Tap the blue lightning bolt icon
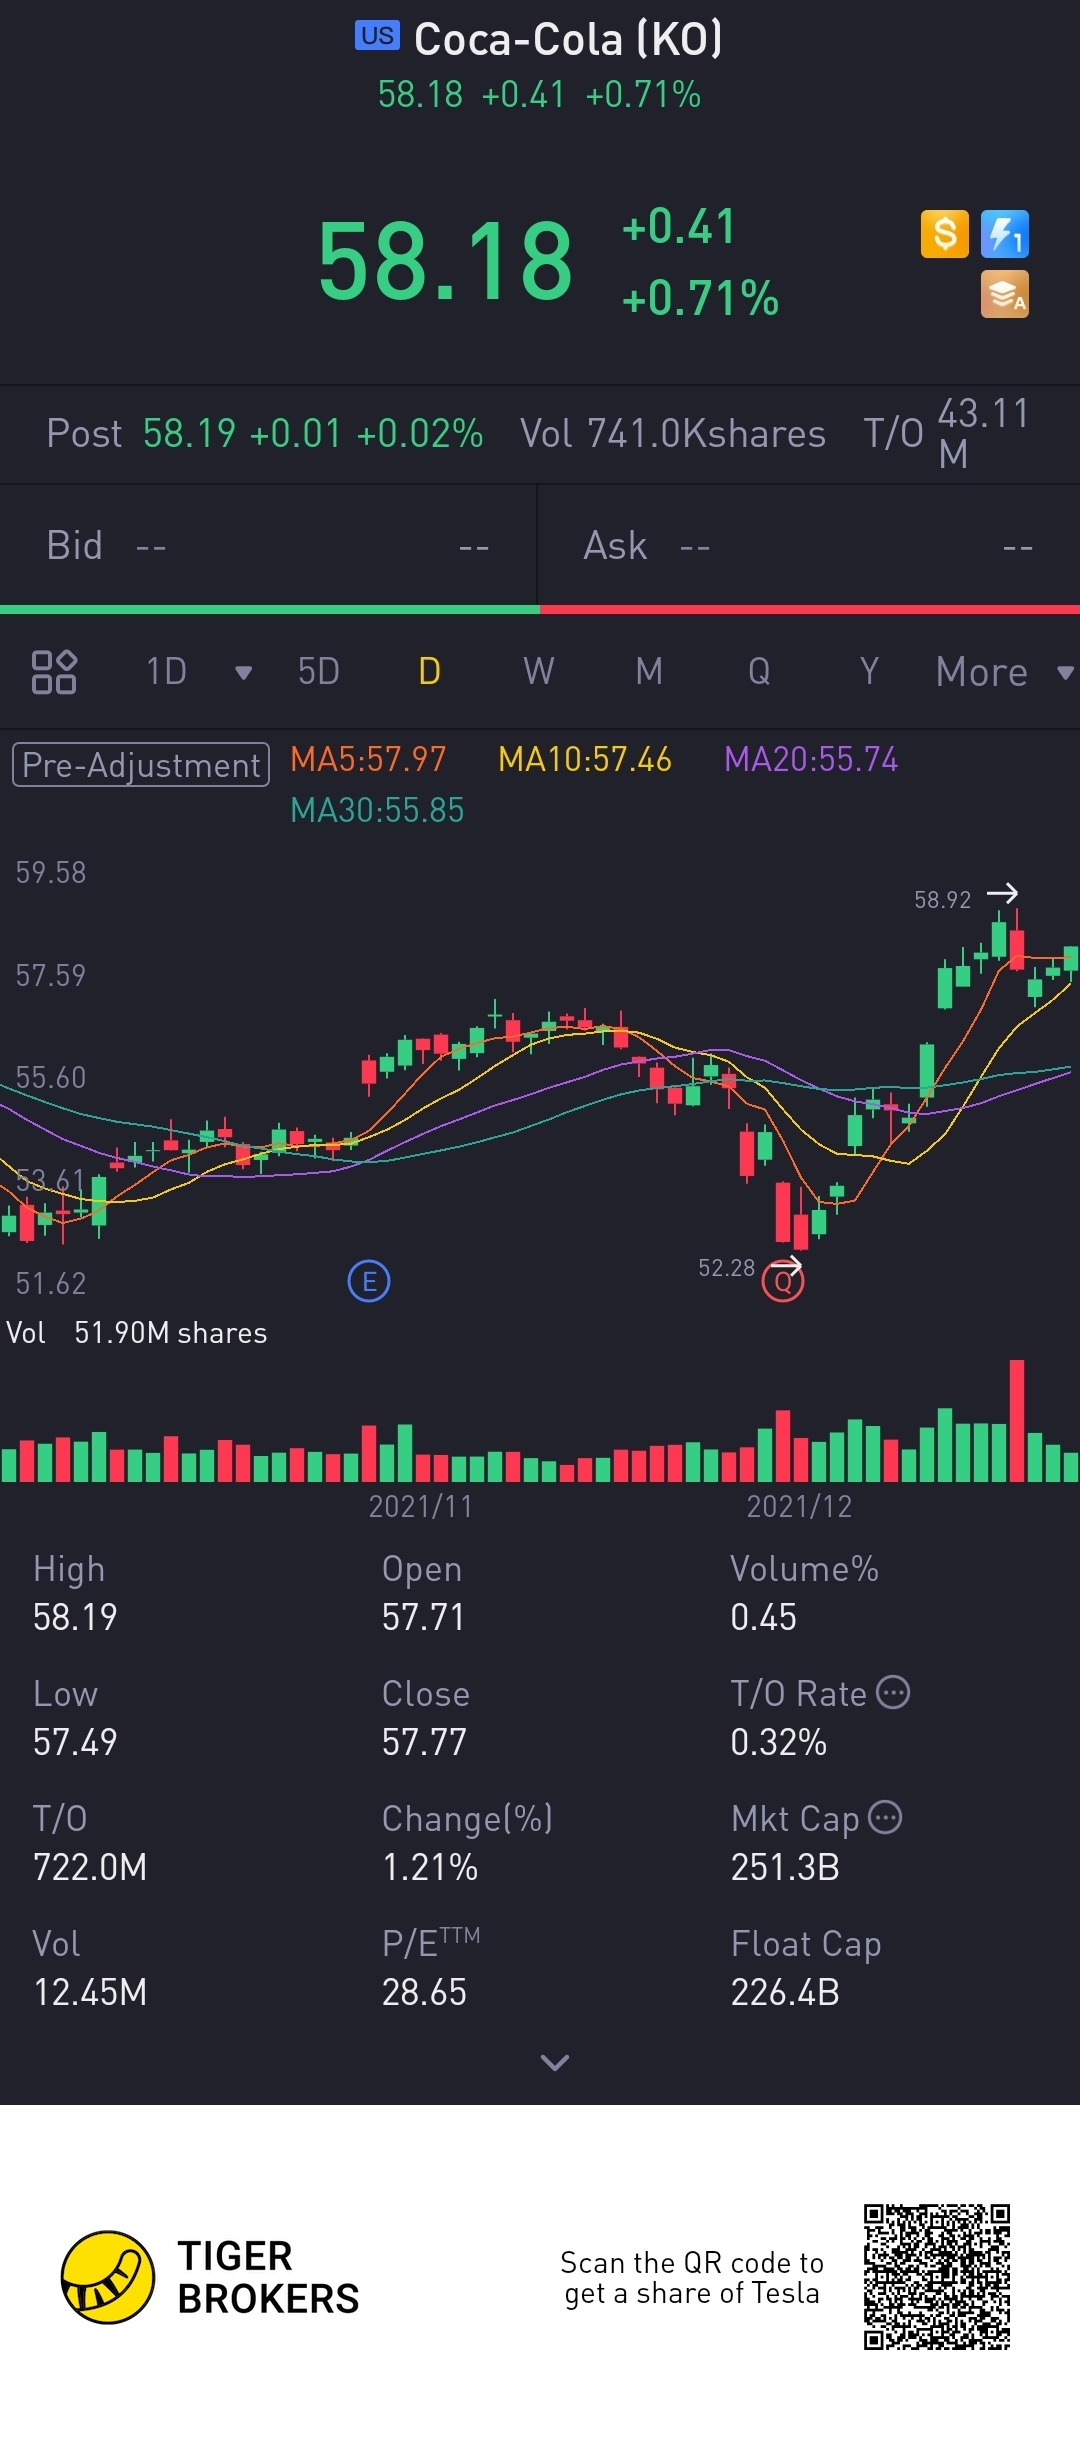Viewport: 1080px width, 2450px height. click(x=1005, y=234)
